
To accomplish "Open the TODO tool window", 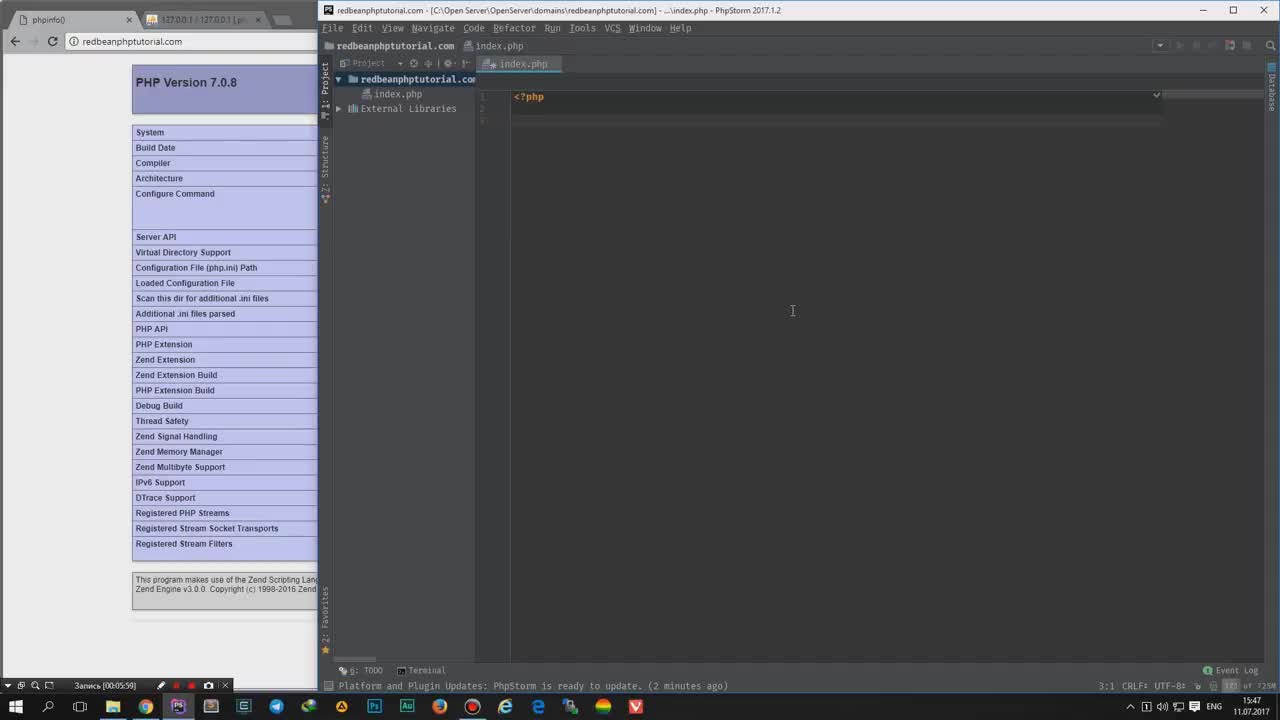I will click(x=361, y=671).
